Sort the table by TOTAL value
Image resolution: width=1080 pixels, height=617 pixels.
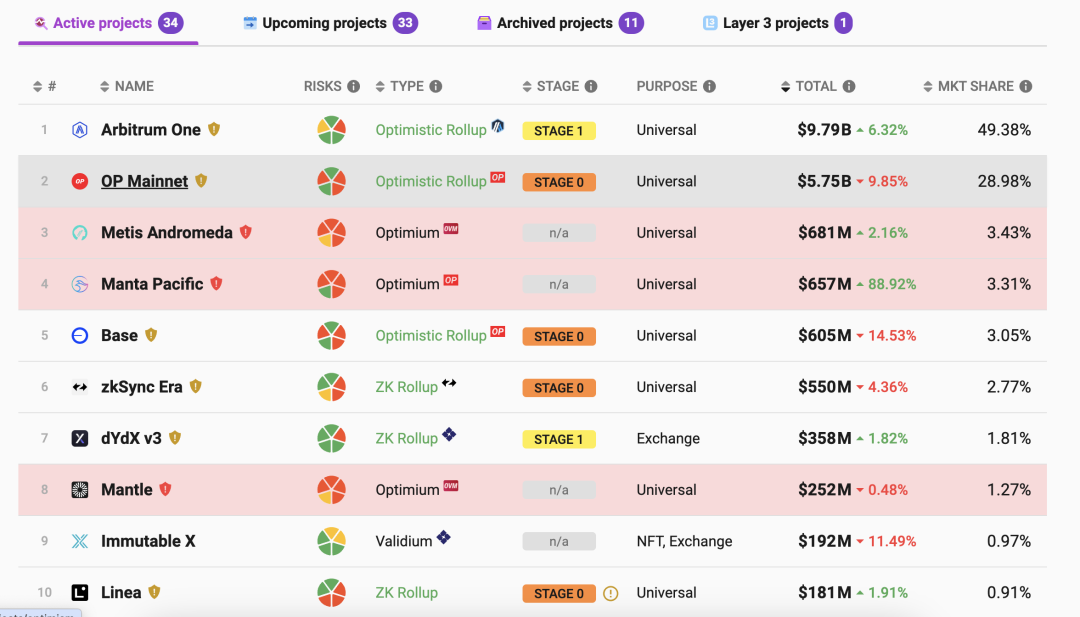[x=815, y=87]
